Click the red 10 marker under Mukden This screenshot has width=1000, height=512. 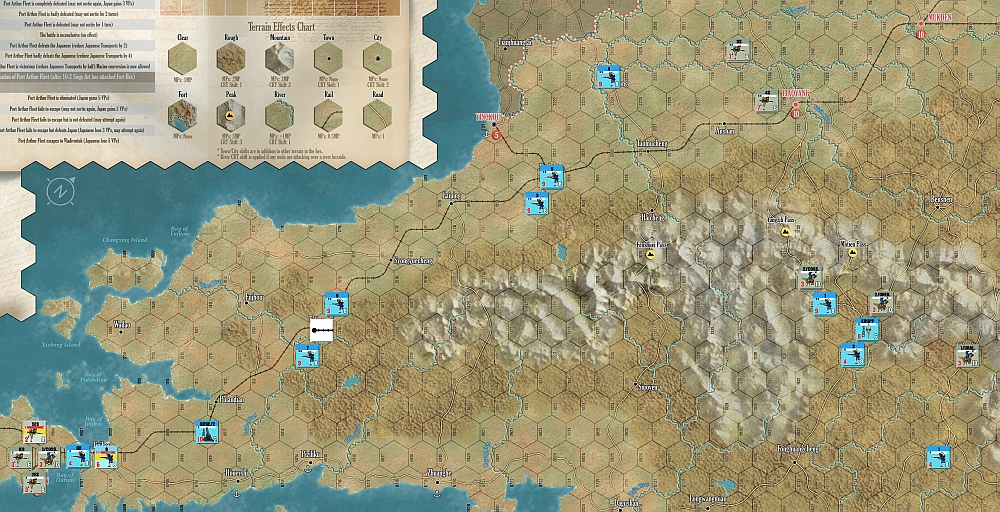click(920, 34)
